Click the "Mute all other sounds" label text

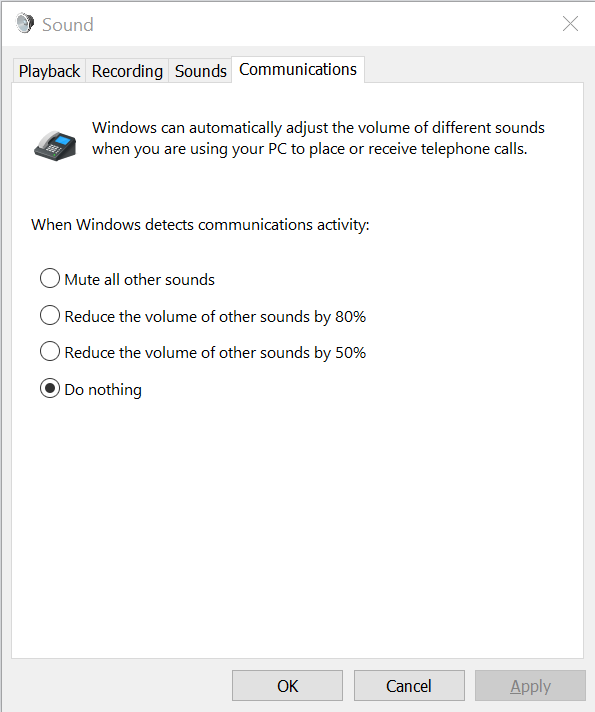coord(139,280)
